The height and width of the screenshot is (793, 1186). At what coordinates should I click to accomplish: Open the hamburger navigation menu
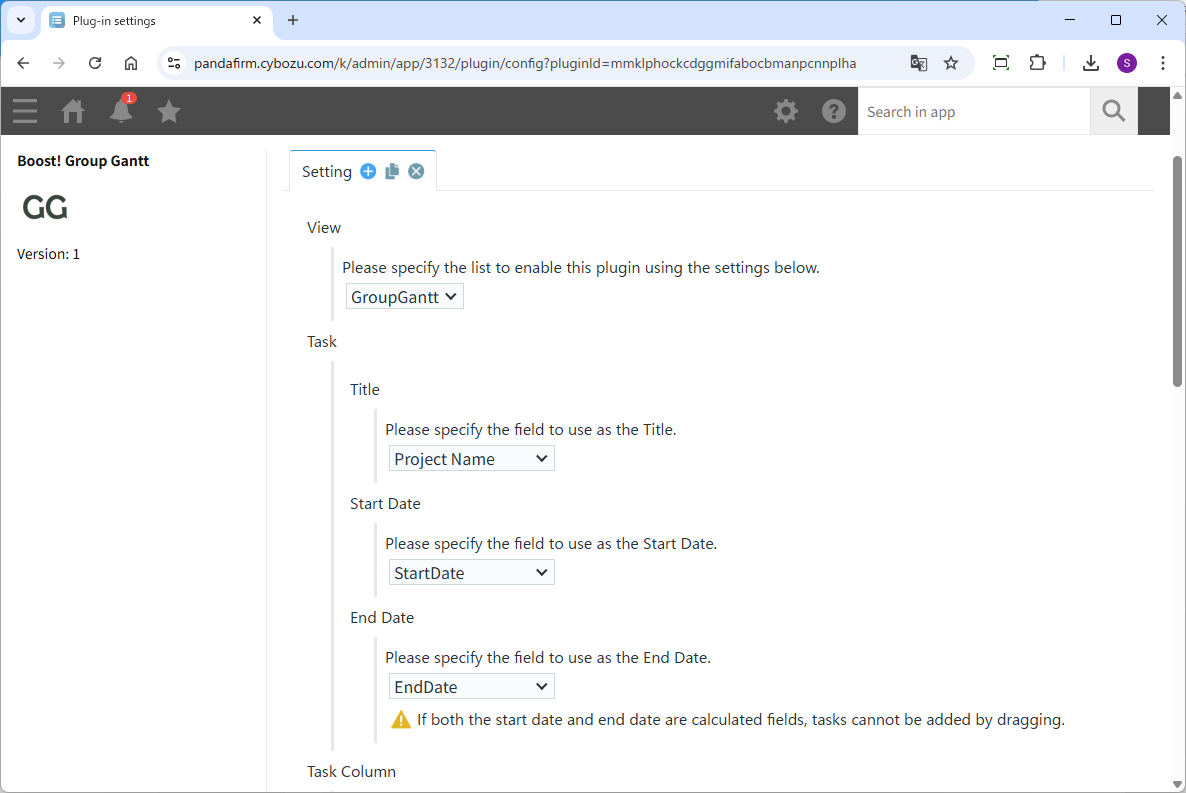(25, 111)
